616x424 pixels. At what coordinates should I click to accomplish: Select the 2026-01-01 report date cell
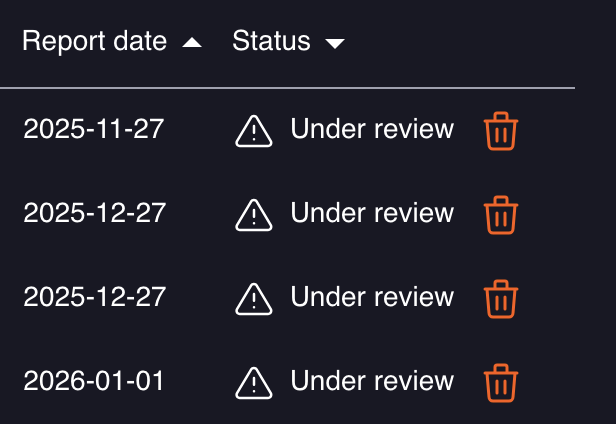[94, 381]
